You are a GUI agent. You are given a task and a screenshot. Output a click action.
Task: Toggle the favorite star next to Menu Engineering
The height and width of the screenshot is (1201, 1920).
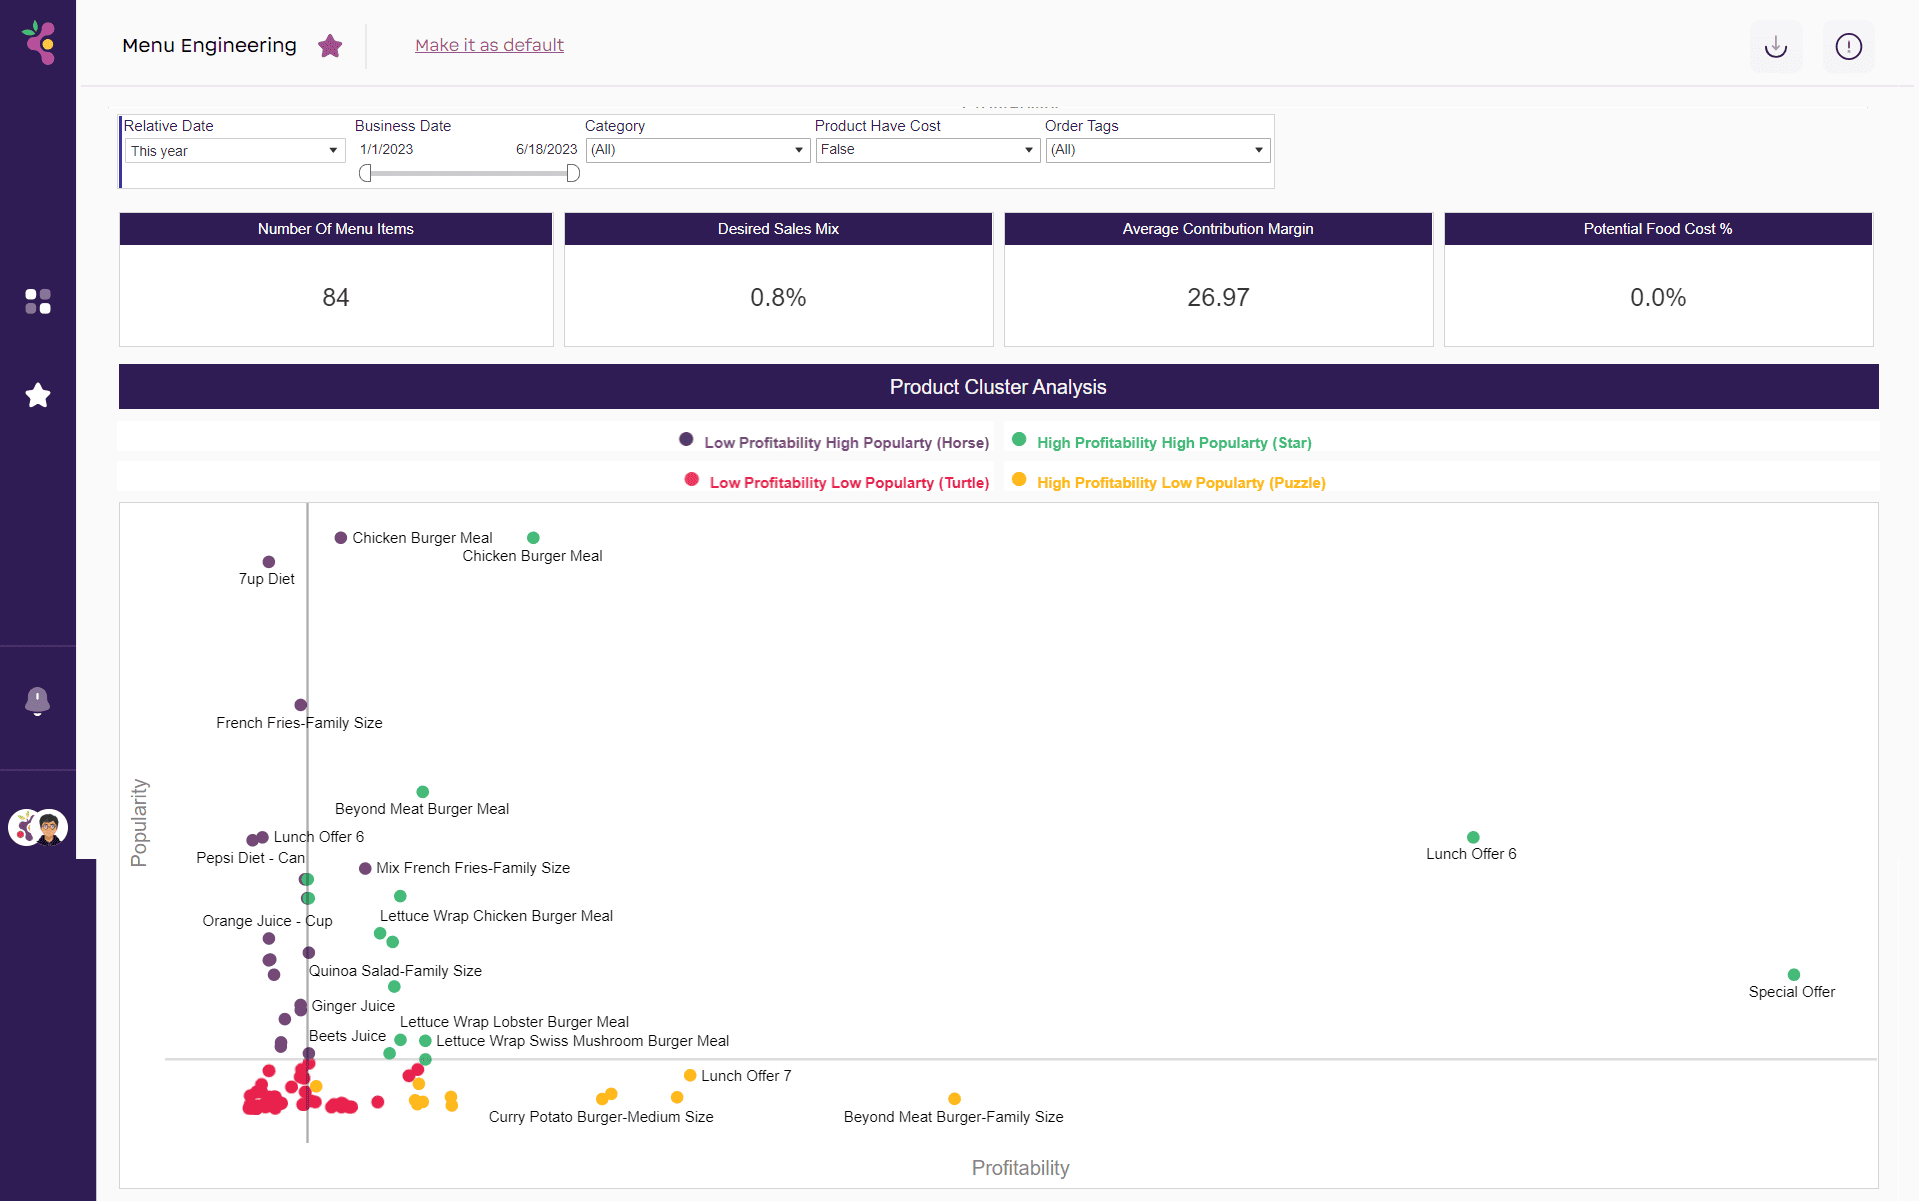pyautogui.click(x=330, y=46)
